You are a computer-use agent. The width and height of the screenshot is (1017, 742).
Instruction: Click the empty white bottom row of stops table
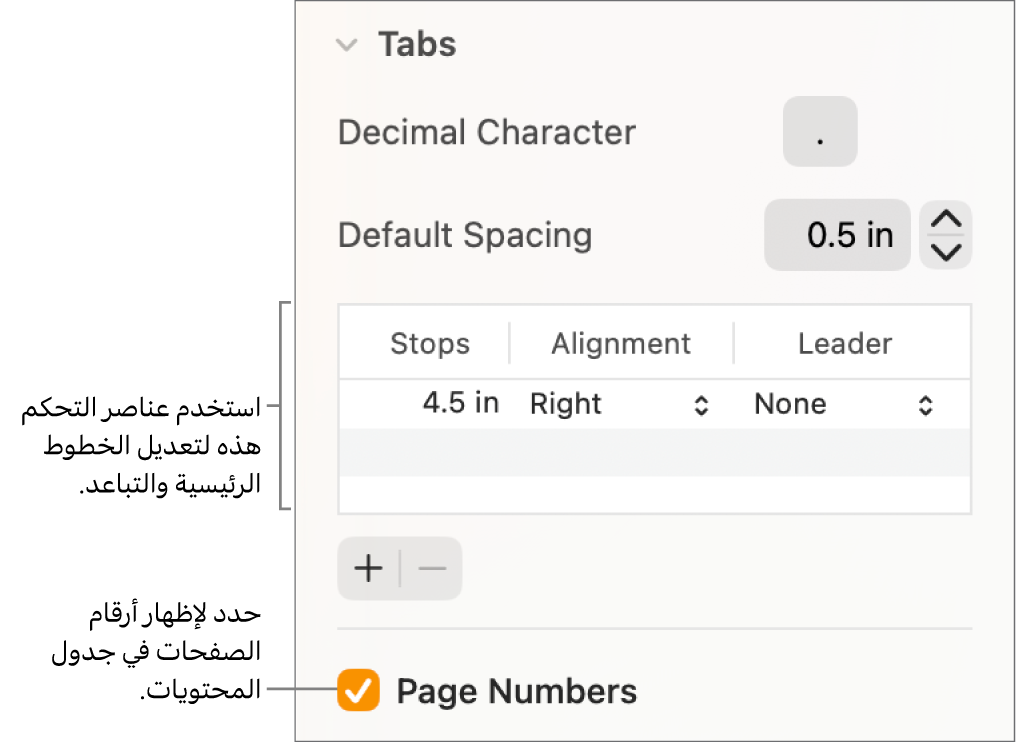[654, 494]
